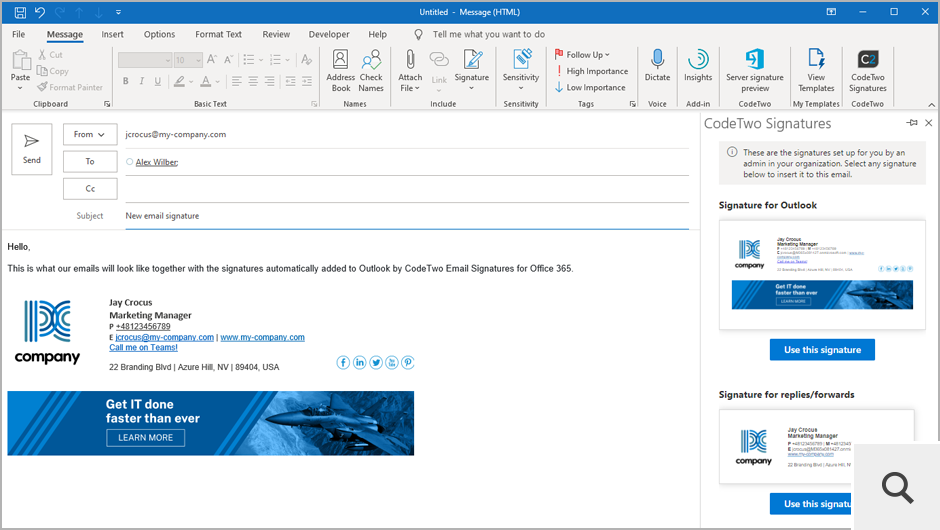Screen dimensions: 940x530
Task: Click the View Templates icon
Action: (816, 59)
